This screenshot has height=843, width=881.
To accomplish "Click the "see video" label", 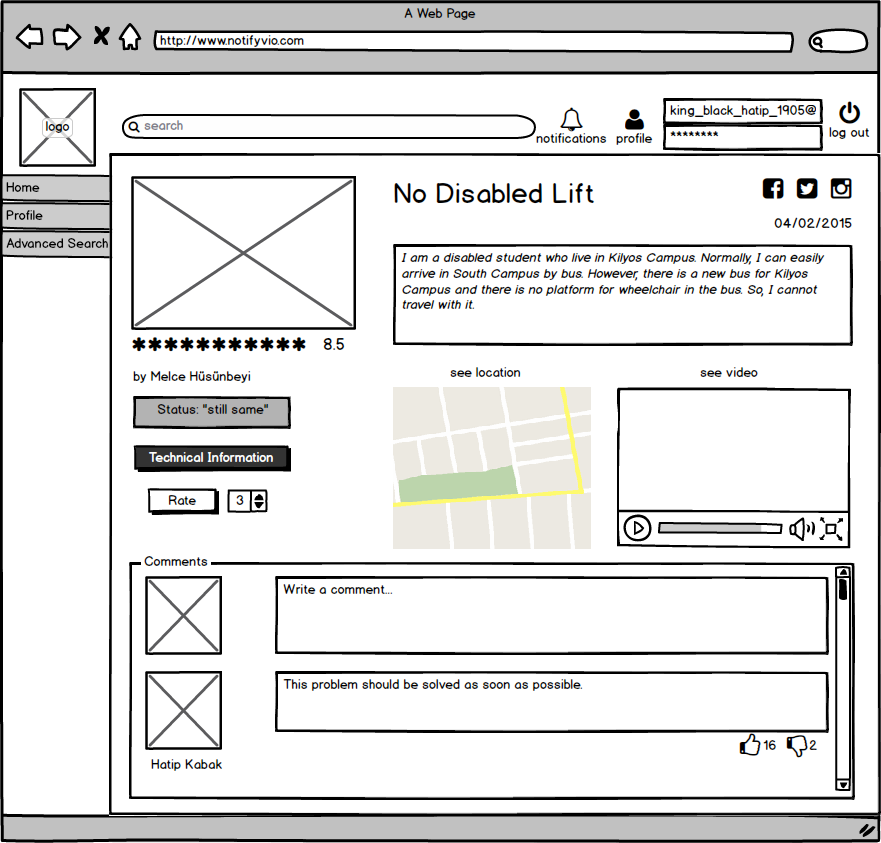I will coord(729,373).
